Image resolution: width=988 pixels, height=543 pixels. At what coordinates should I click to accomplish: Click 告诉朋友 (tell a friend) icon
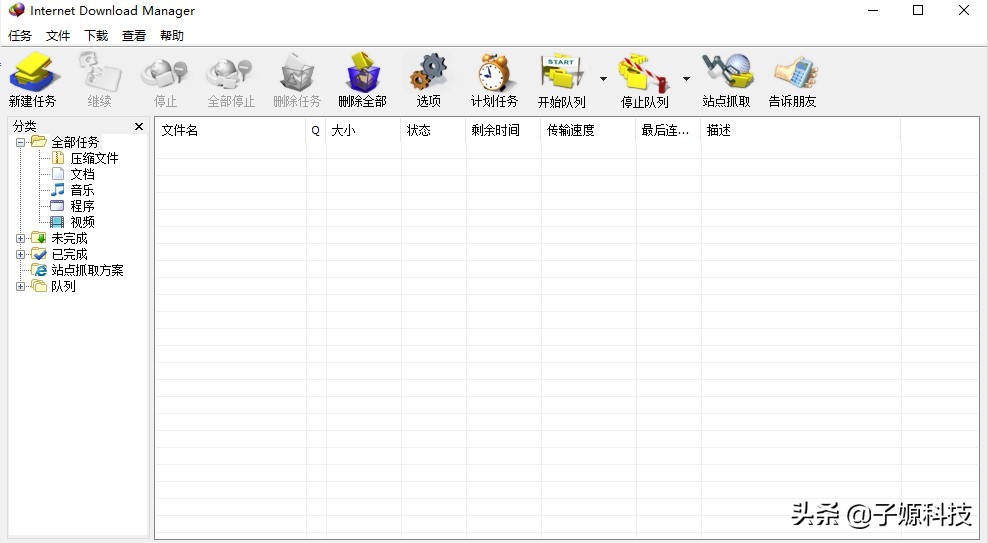[794, 72]
